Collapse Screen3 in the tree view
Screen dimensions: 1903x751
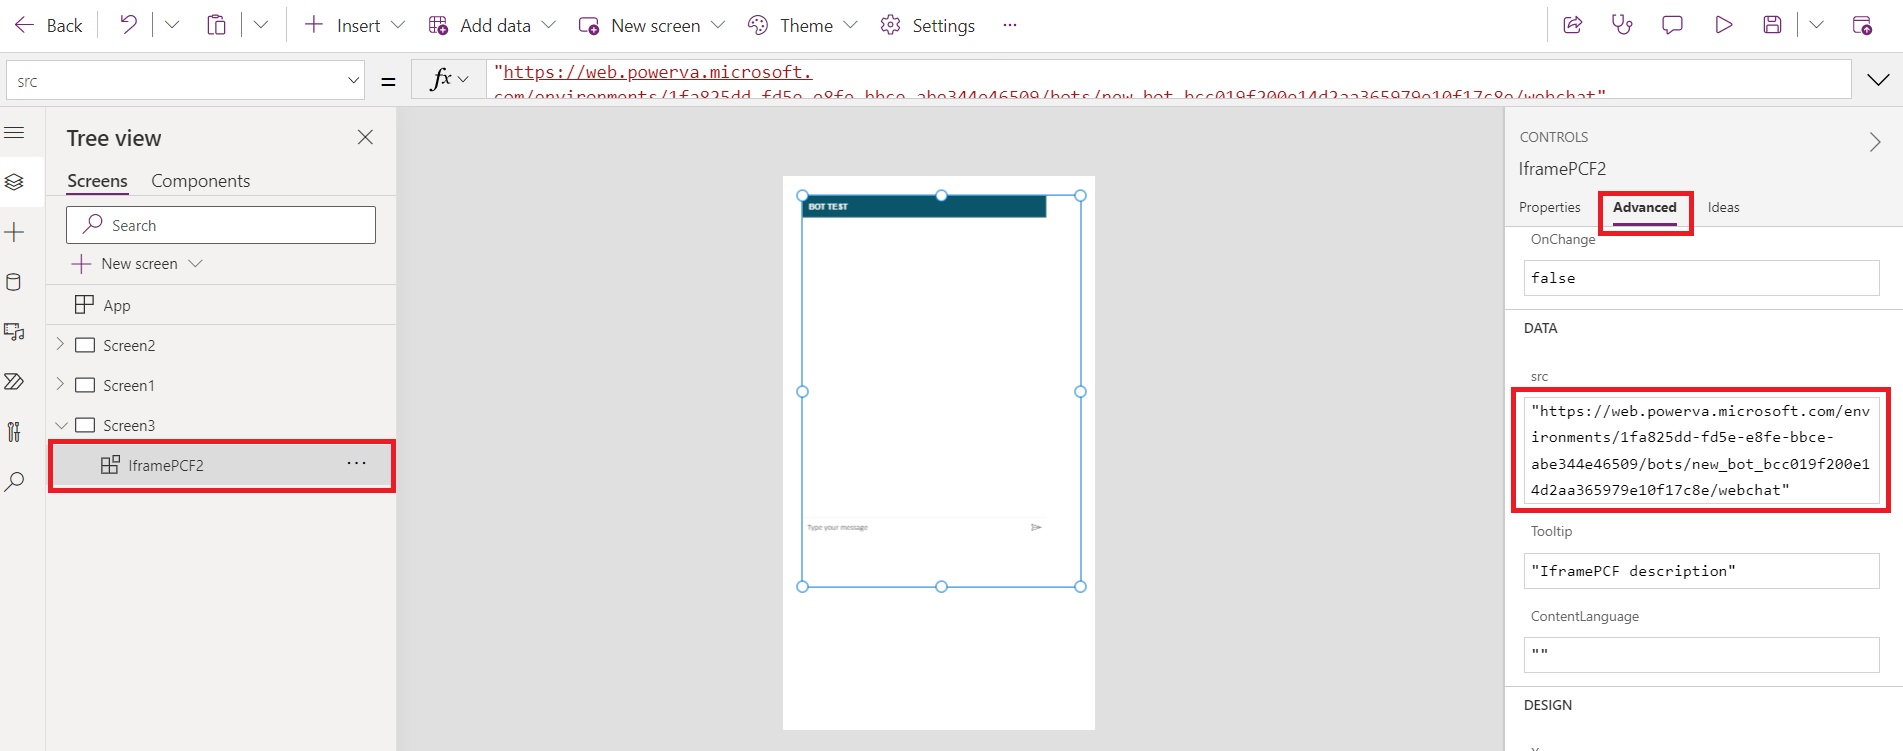point(60,425)
